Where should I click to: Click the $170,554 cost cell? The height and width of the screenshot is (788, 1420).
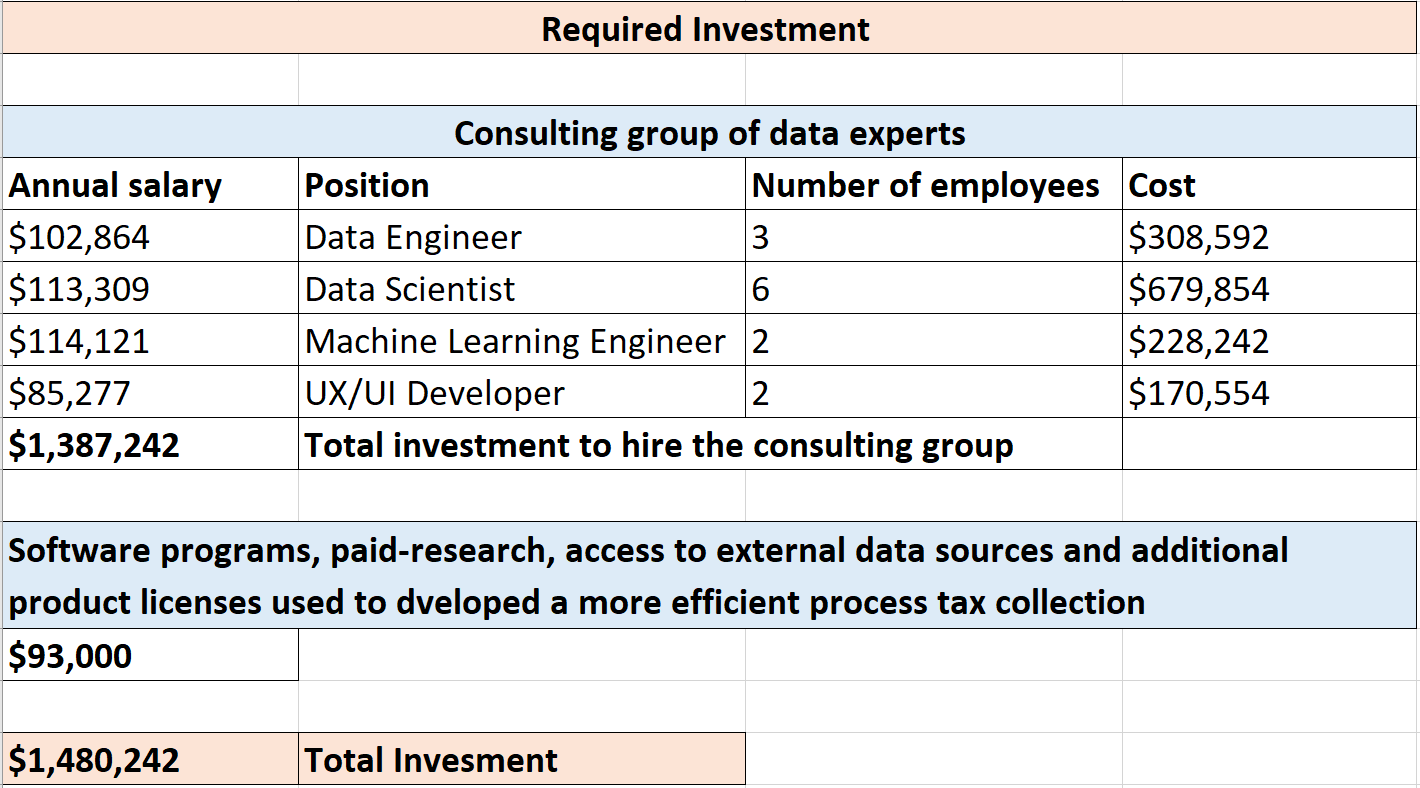[1199, 394]
